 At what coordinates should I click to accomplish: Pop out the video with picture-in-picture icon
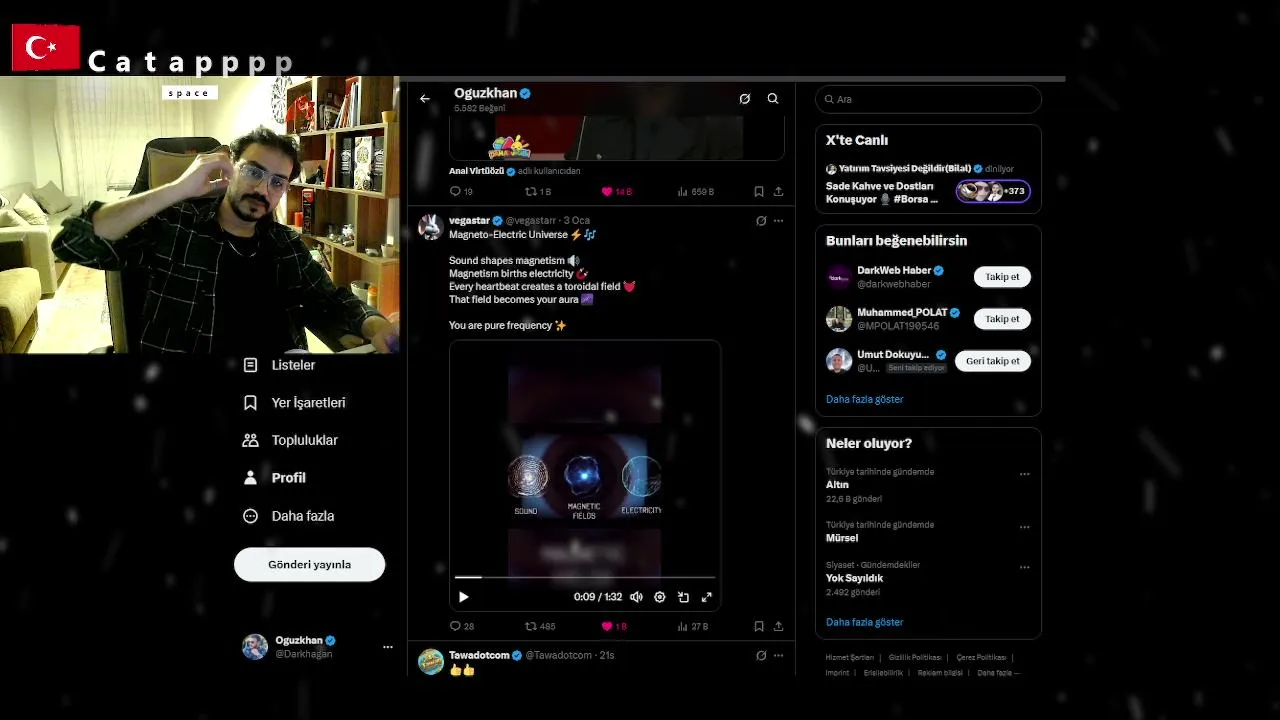(683, 597)
